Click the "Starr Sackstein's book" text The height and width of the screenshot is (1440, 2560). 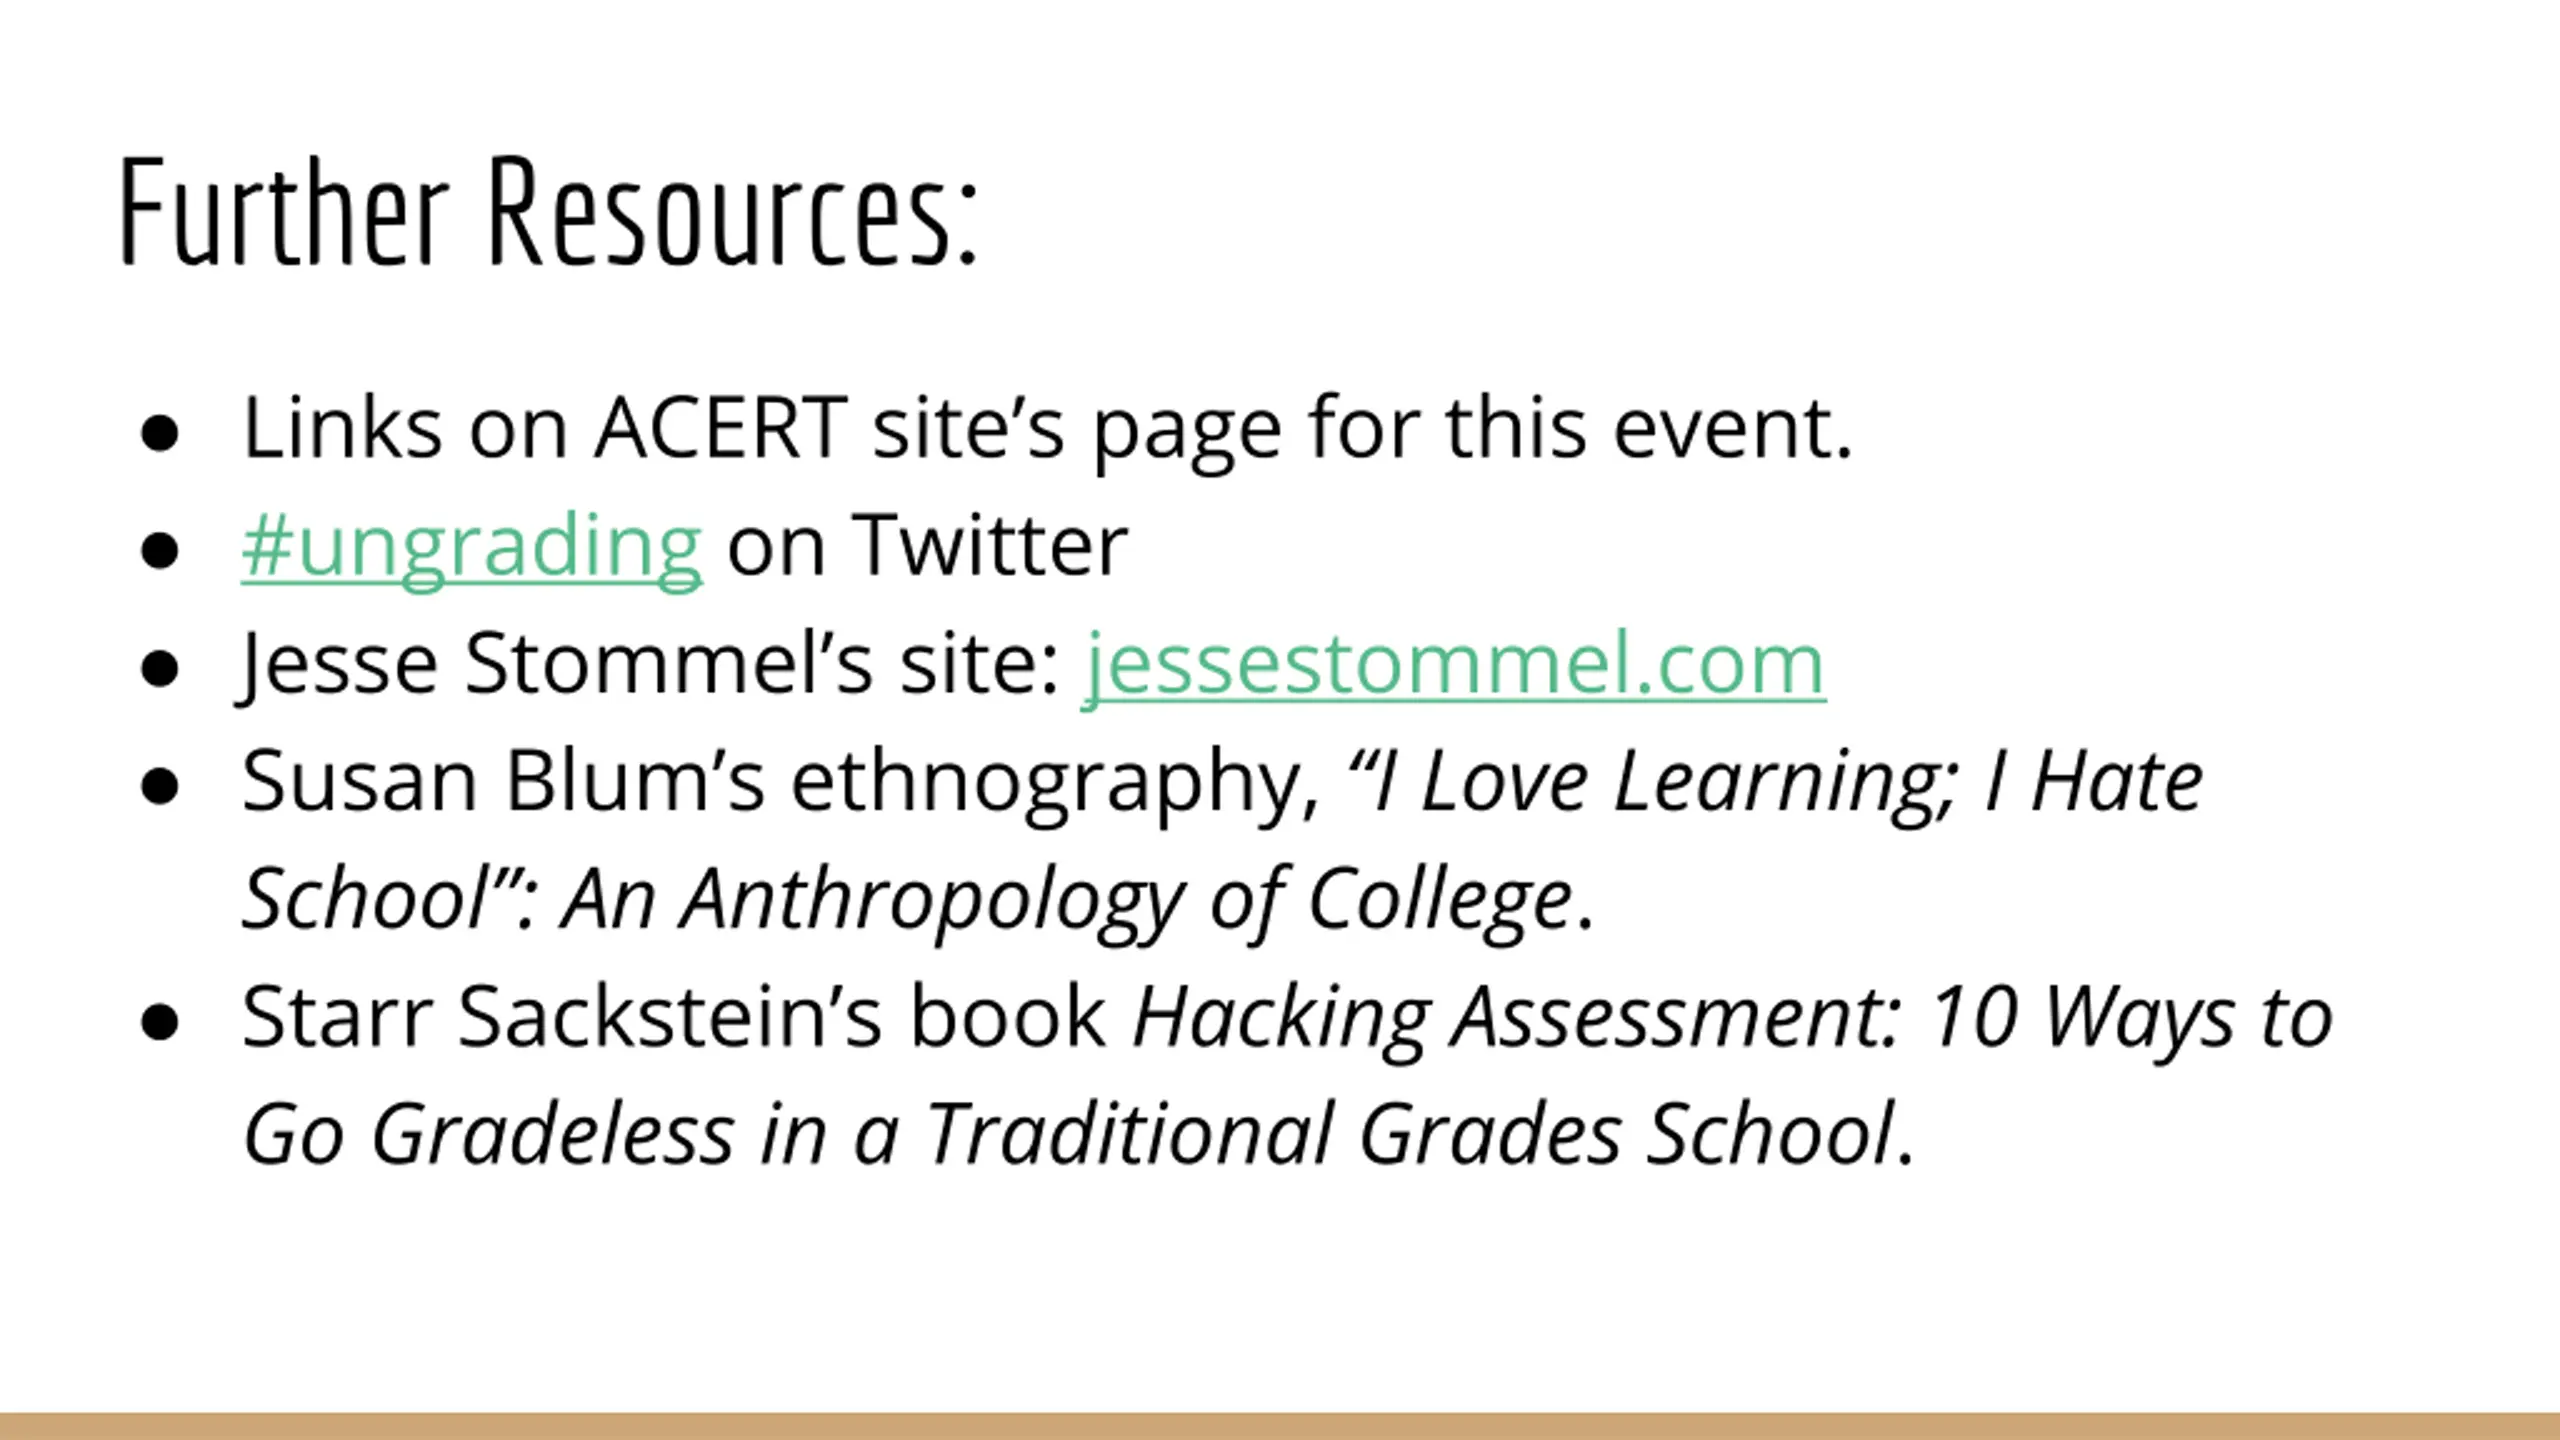coord(675,1017)
